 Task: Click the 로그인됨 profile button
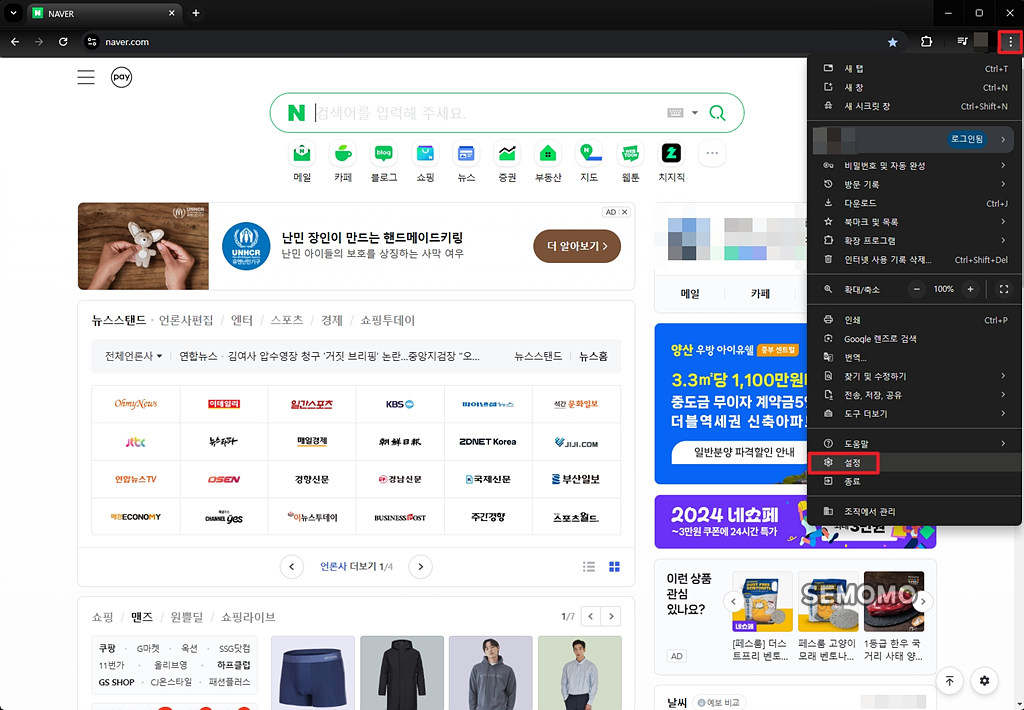click(x=967, y=139)
